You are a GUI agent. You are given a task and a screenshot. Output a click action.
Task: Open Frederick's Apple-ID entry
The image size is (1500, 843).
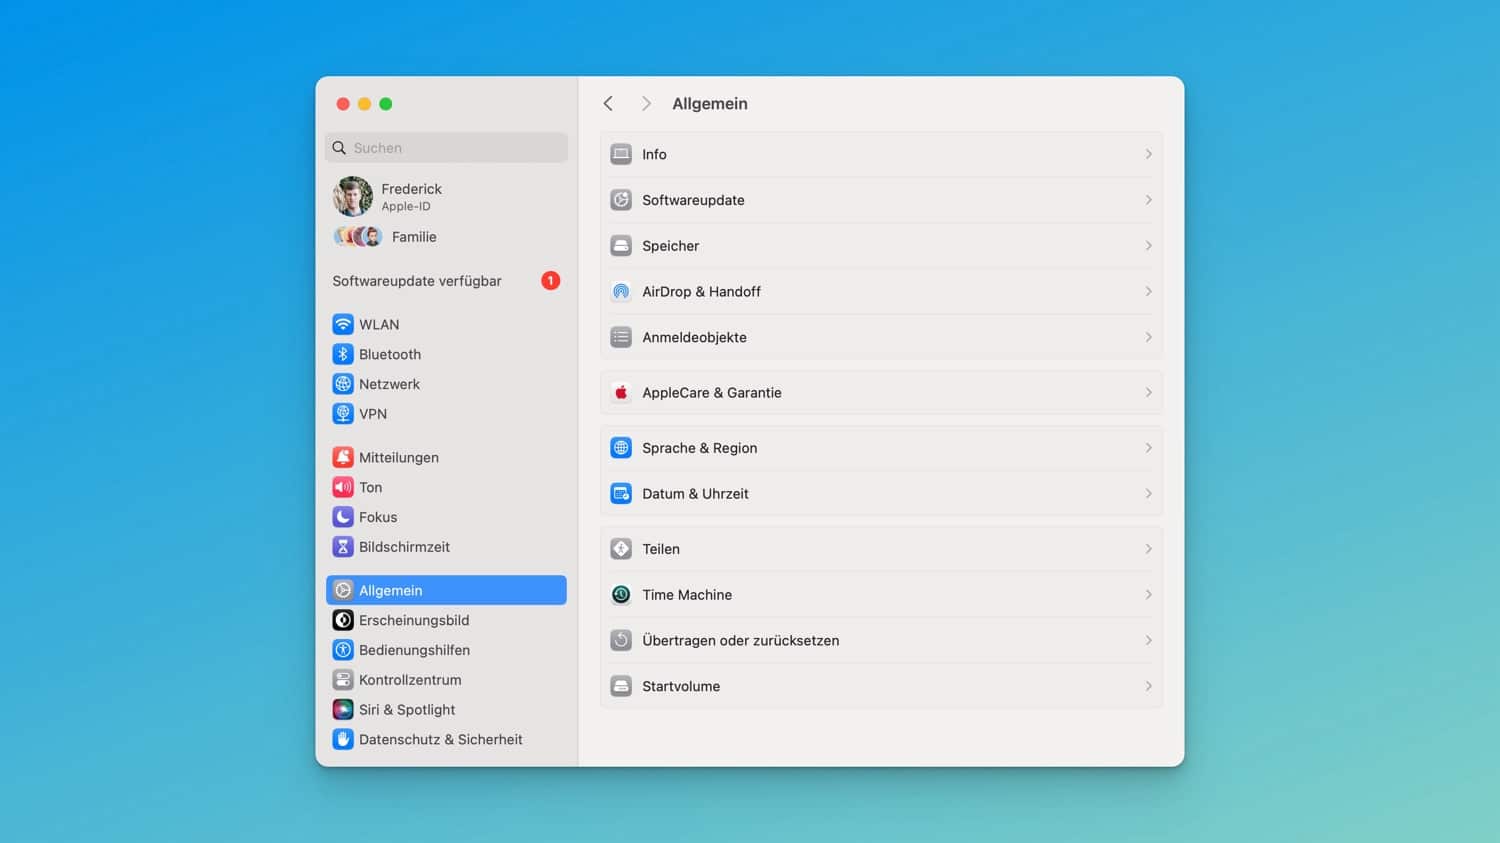coord(446,197)
